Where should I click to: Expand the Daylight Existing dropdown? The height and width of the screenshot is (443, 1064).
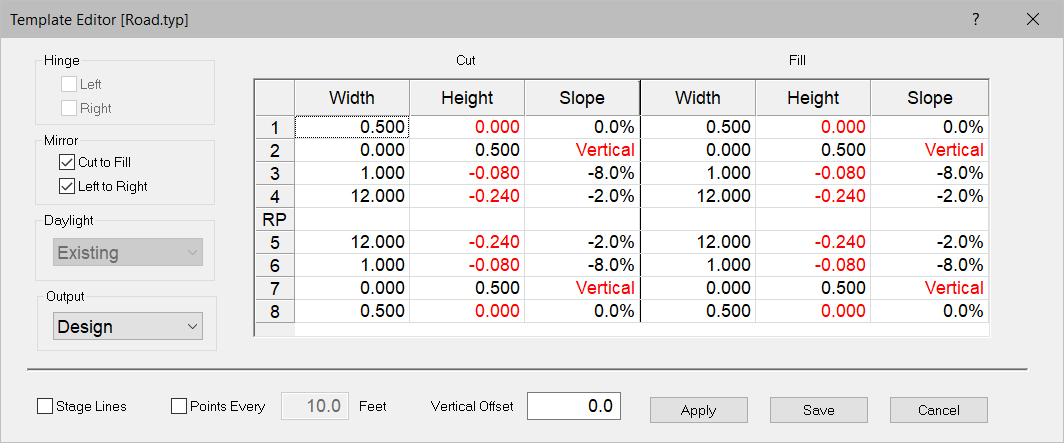click(127, 253)
